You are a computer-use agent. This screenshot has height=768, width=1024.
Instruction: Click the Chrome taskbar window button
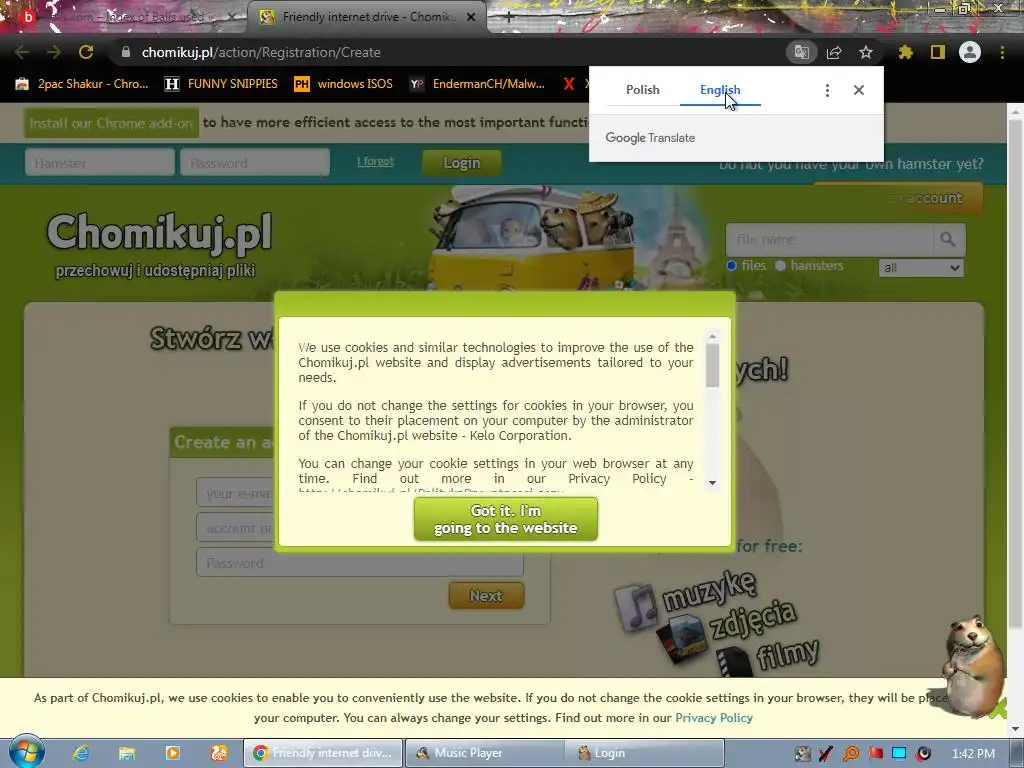[x=323, y=753]
